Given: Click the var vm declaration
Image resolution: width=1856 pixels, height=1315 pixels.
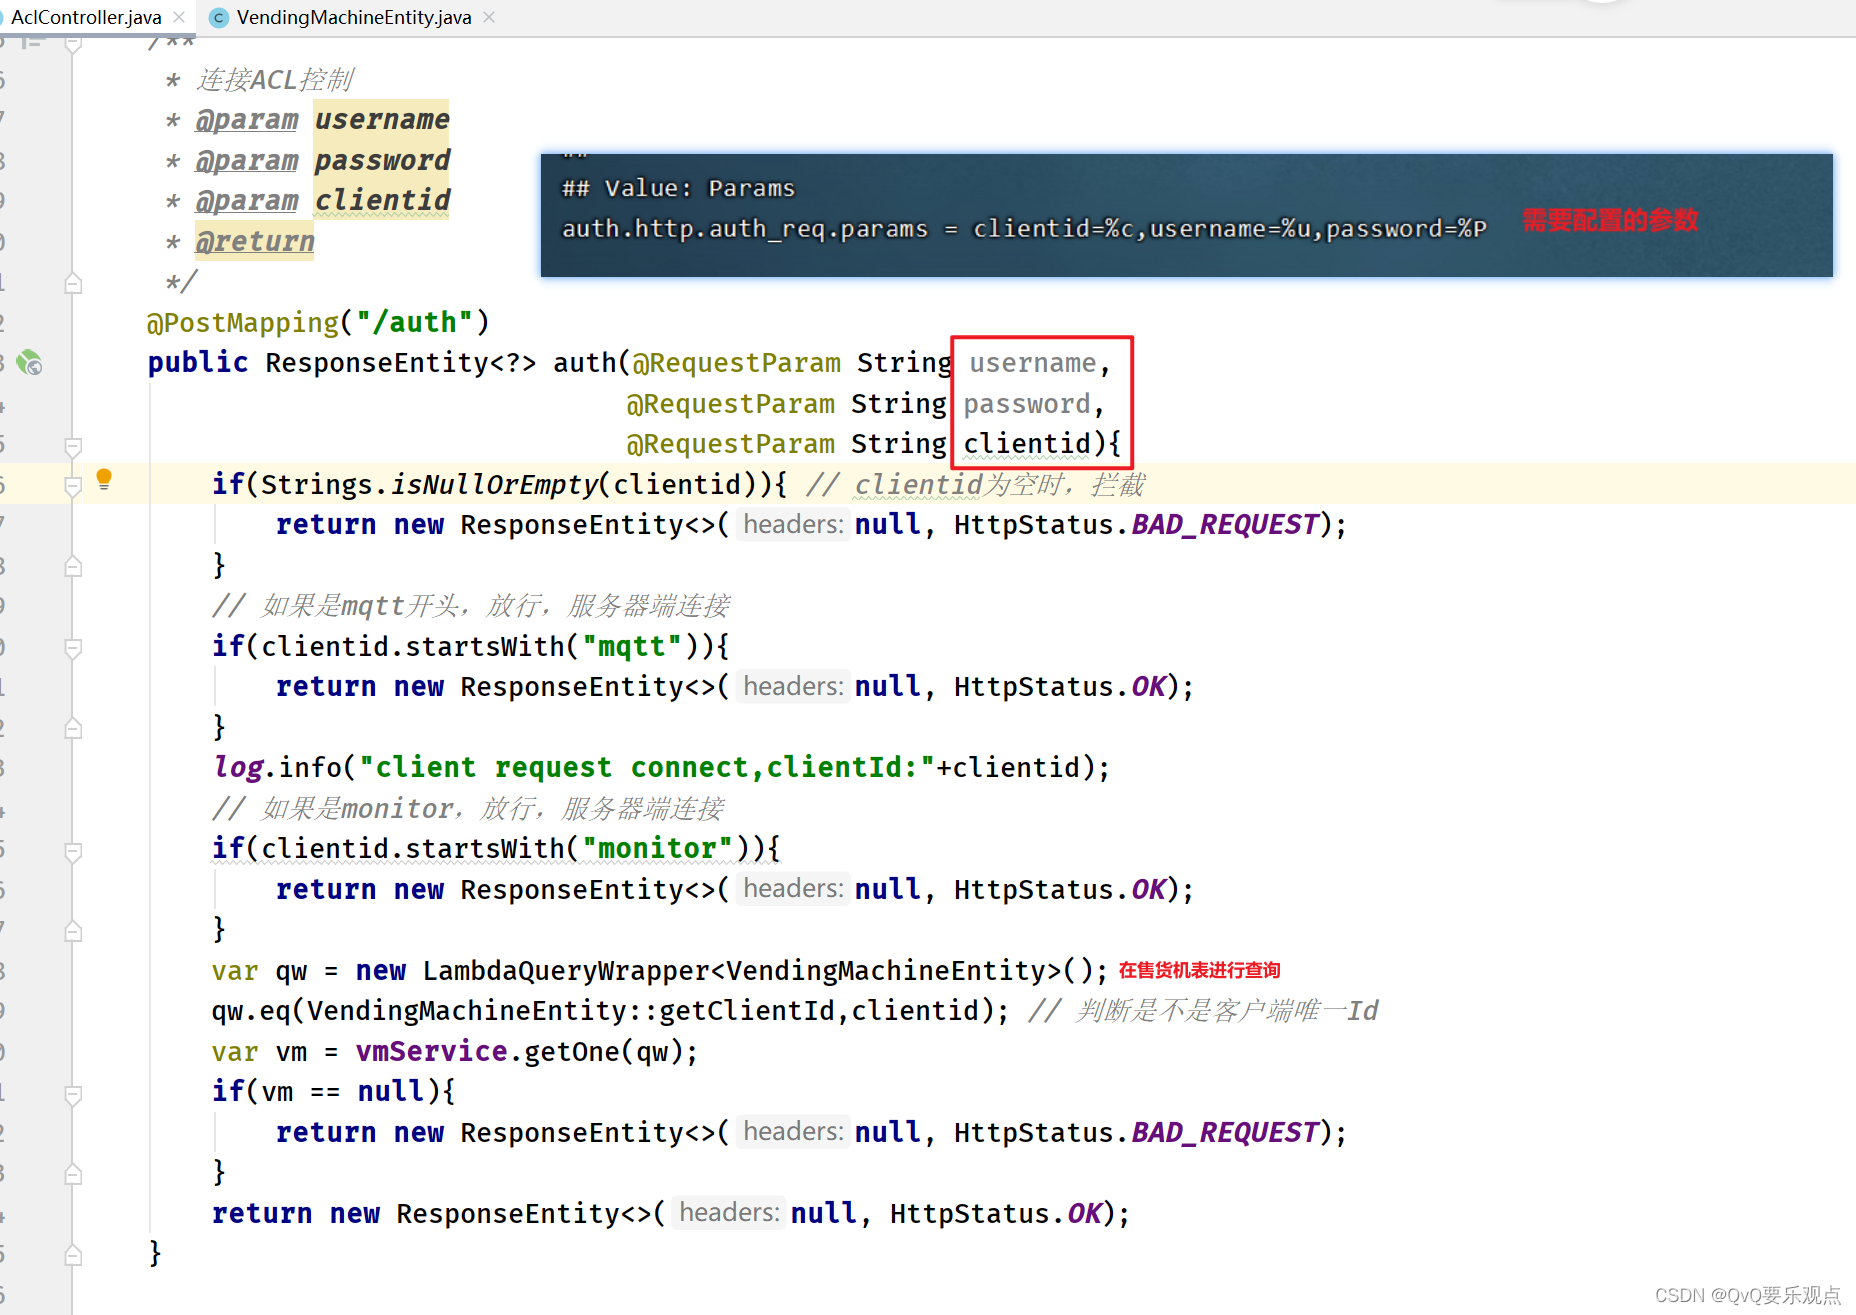Looking at the screenshot, I should coord(259,1052).
